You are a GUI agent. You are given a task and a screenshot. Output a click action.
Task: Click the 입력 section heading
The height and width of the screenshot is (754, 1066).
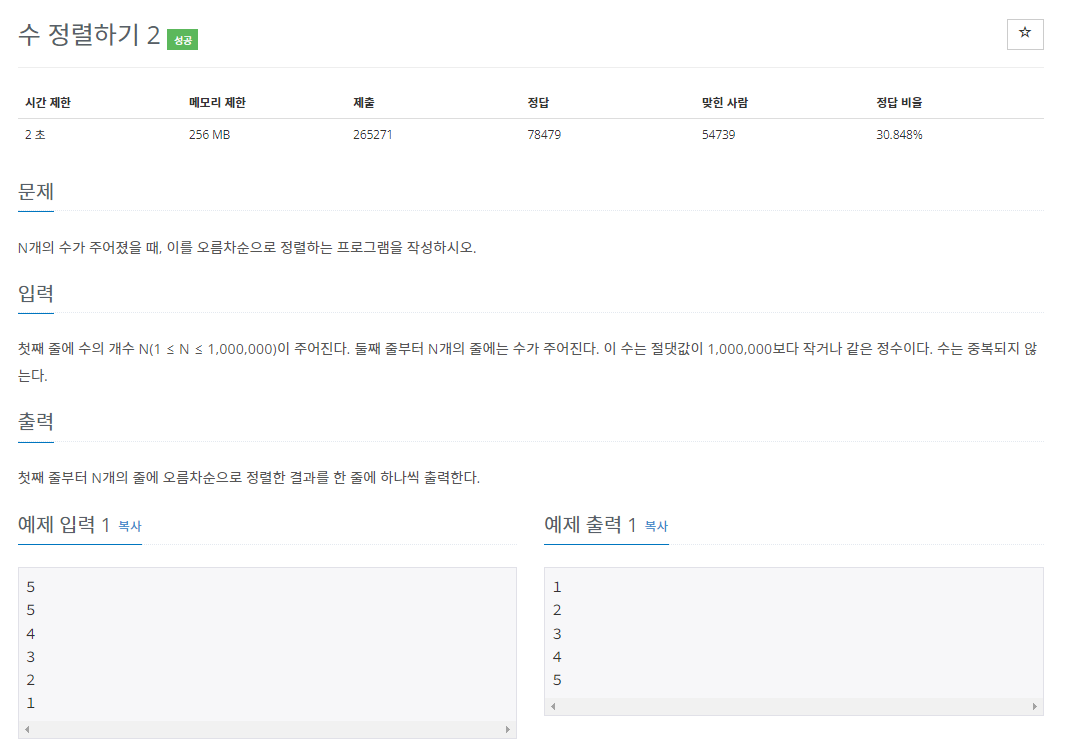pos(36,293)
